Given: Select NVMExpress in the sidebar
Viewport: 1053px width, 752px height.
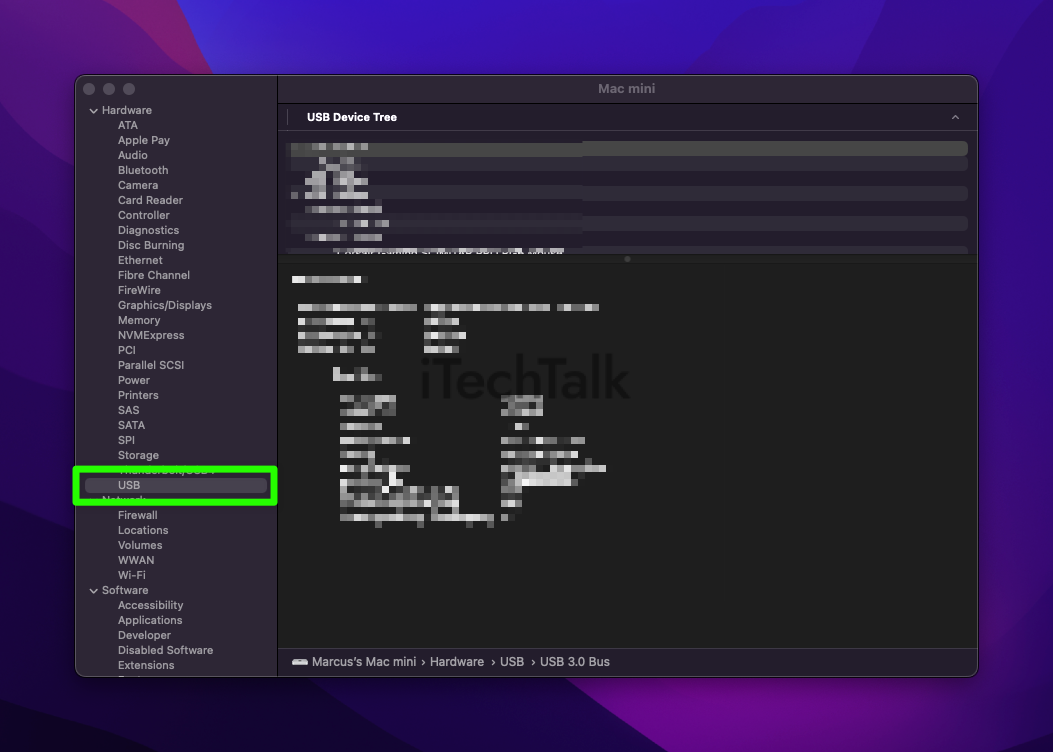Looking at the screenshot, I should 151,335.
